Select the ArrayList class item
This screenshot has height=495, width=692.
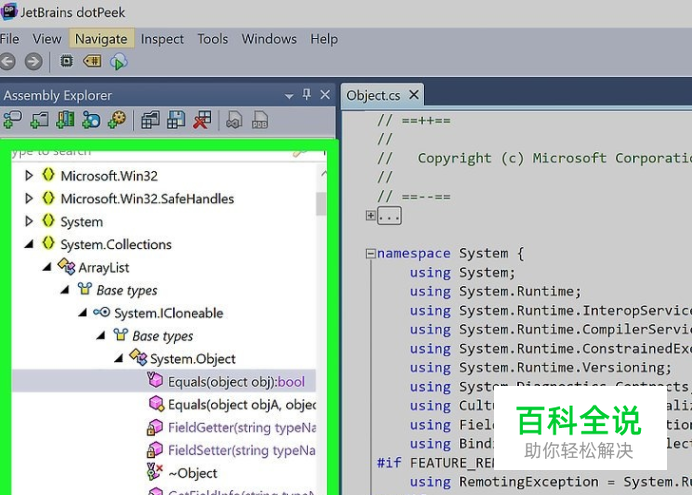click(104, 267)
